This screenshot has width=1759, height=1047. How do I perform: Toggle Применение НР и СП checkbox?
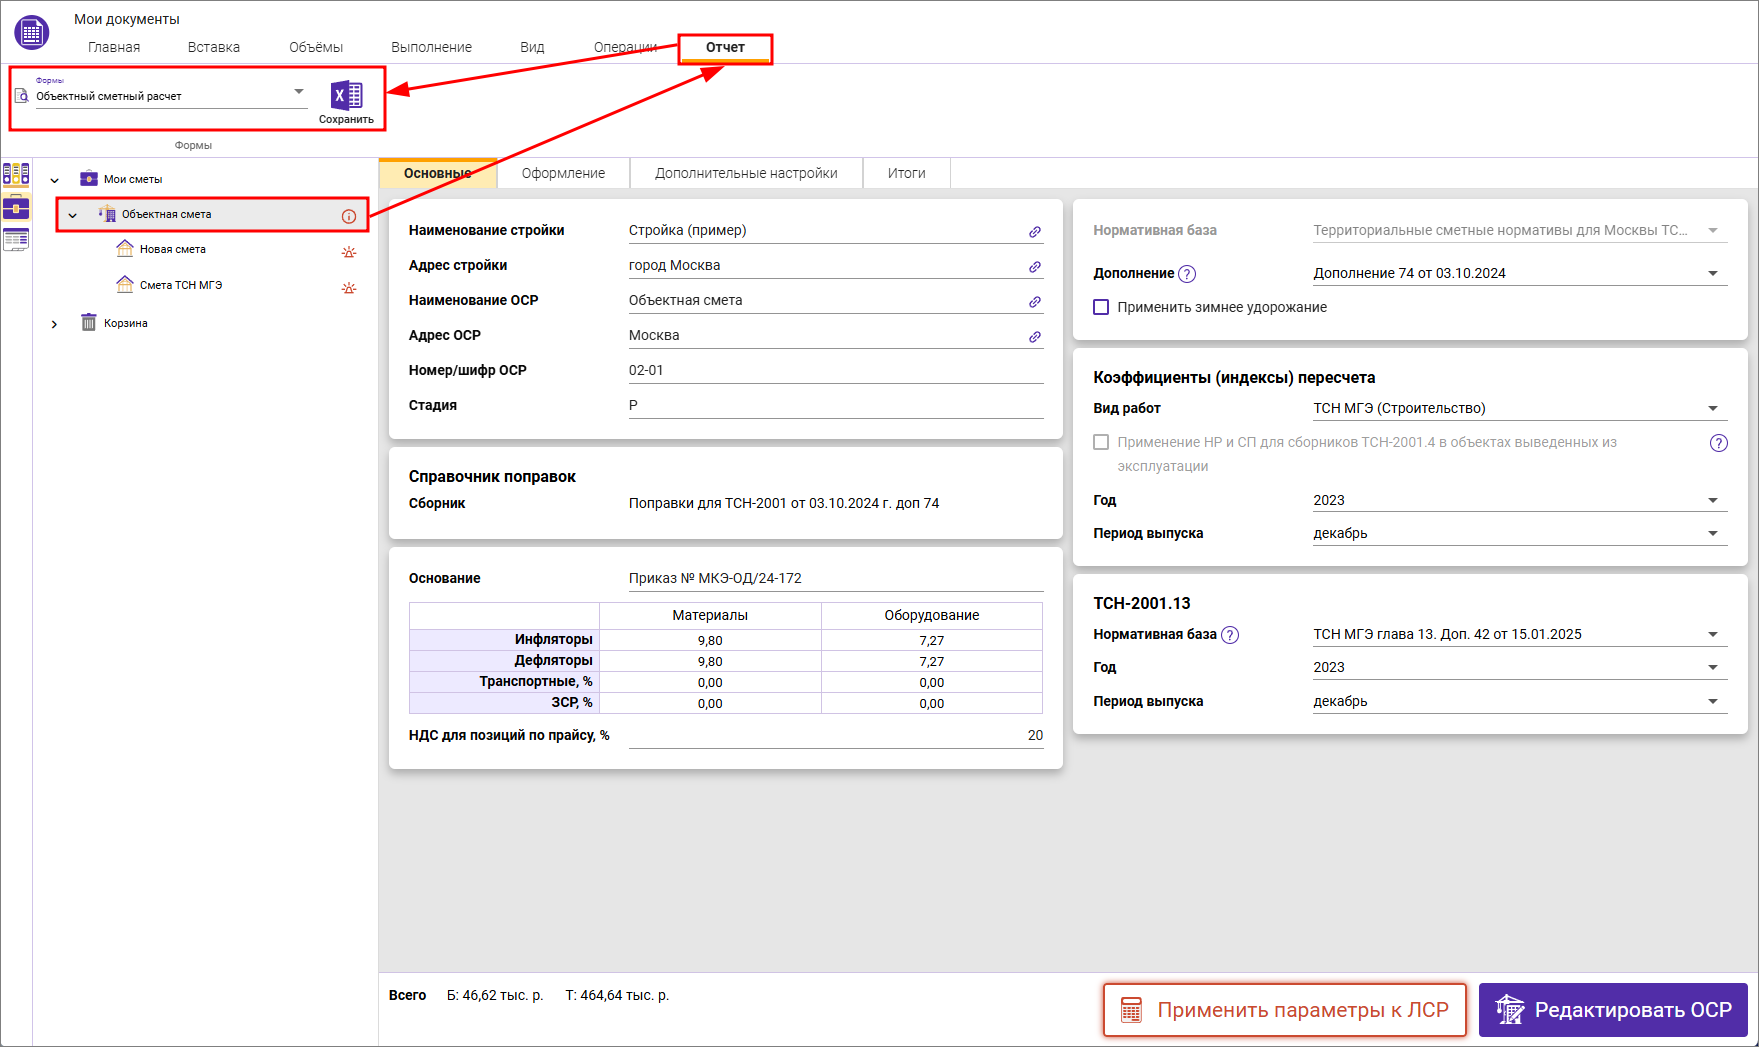pyautogui.click(x=1101, y=442)
